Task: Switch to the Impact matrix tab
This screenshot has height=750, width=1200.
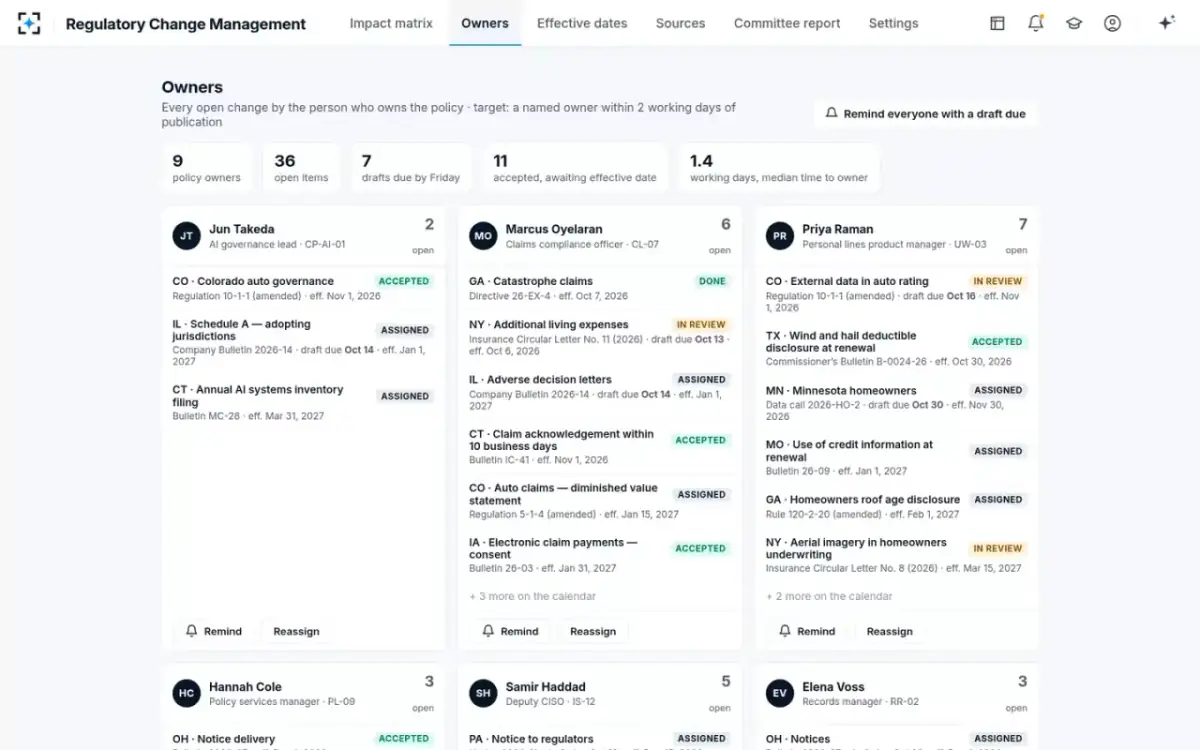Action: coord(391,23)
